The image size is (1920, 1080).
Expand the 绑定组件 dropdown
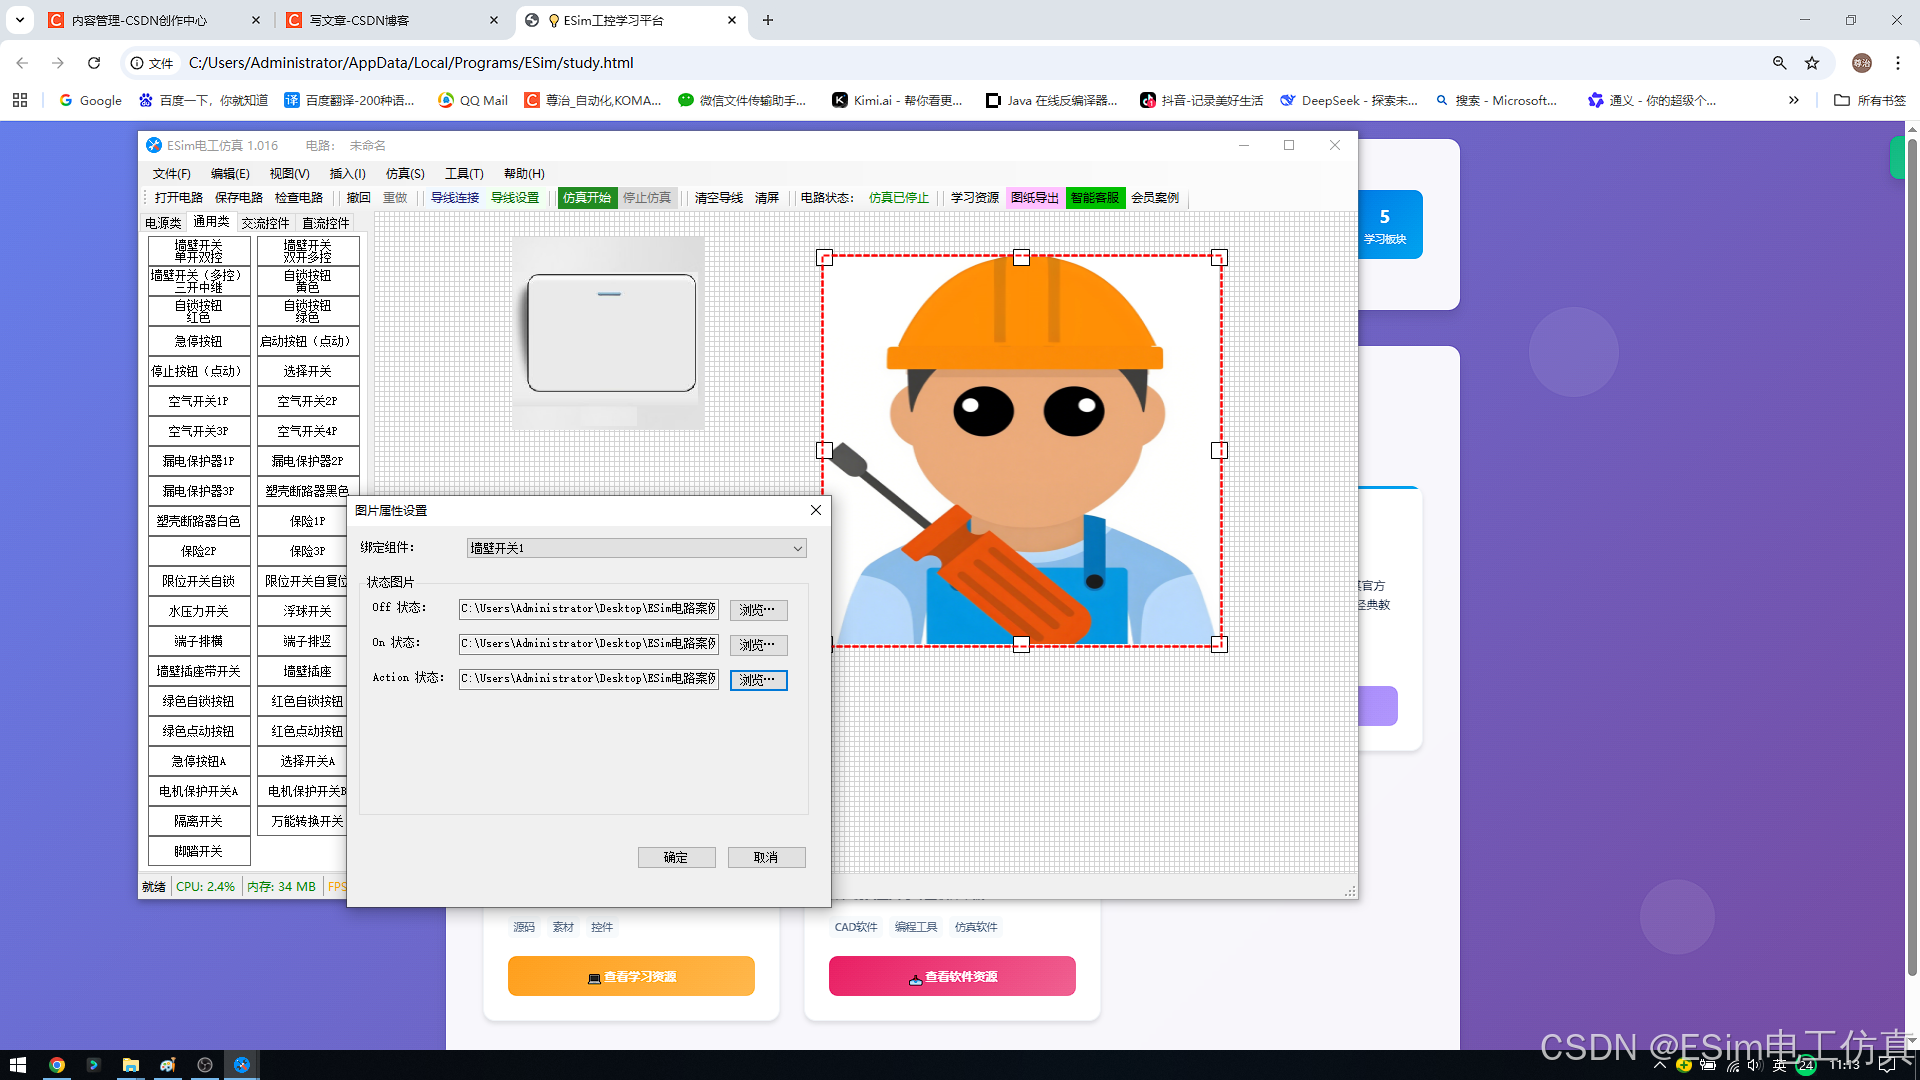point(797,548)
